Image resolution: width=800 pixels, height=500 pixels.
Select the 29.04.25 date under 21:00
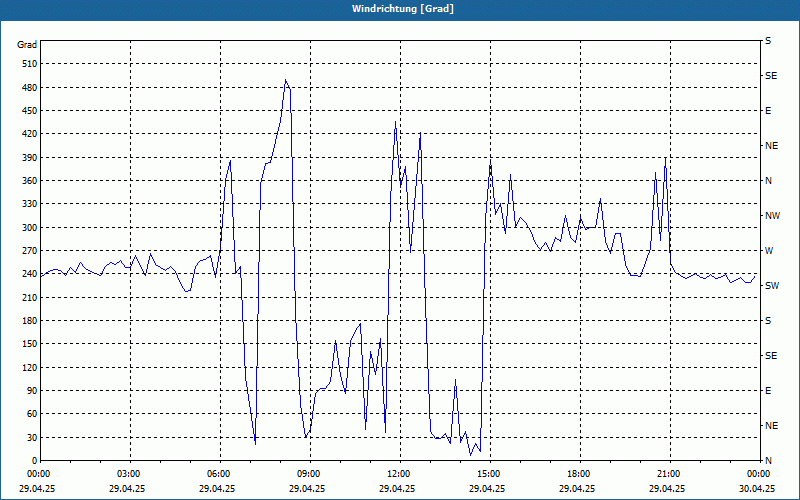[x=667, y=488]
